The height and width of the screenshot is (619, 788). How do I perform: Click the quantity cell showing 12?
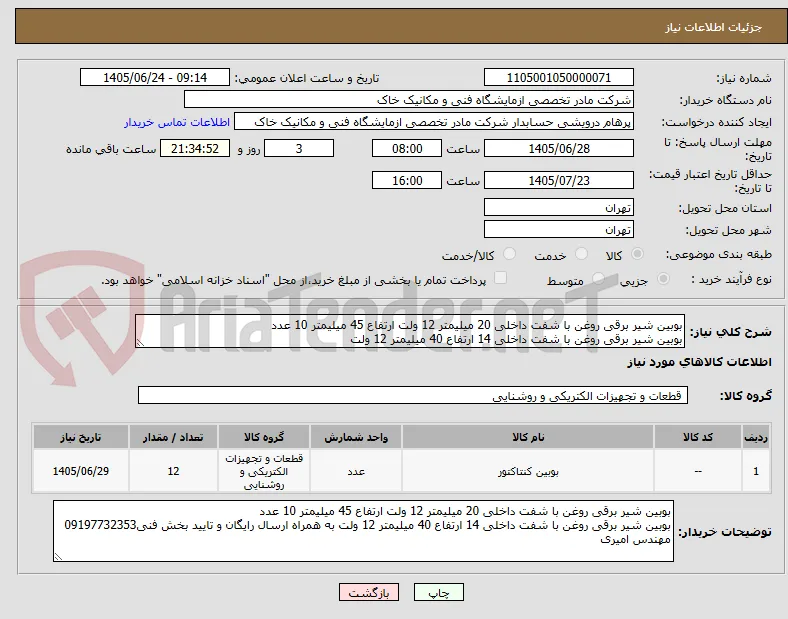point(173,471)
